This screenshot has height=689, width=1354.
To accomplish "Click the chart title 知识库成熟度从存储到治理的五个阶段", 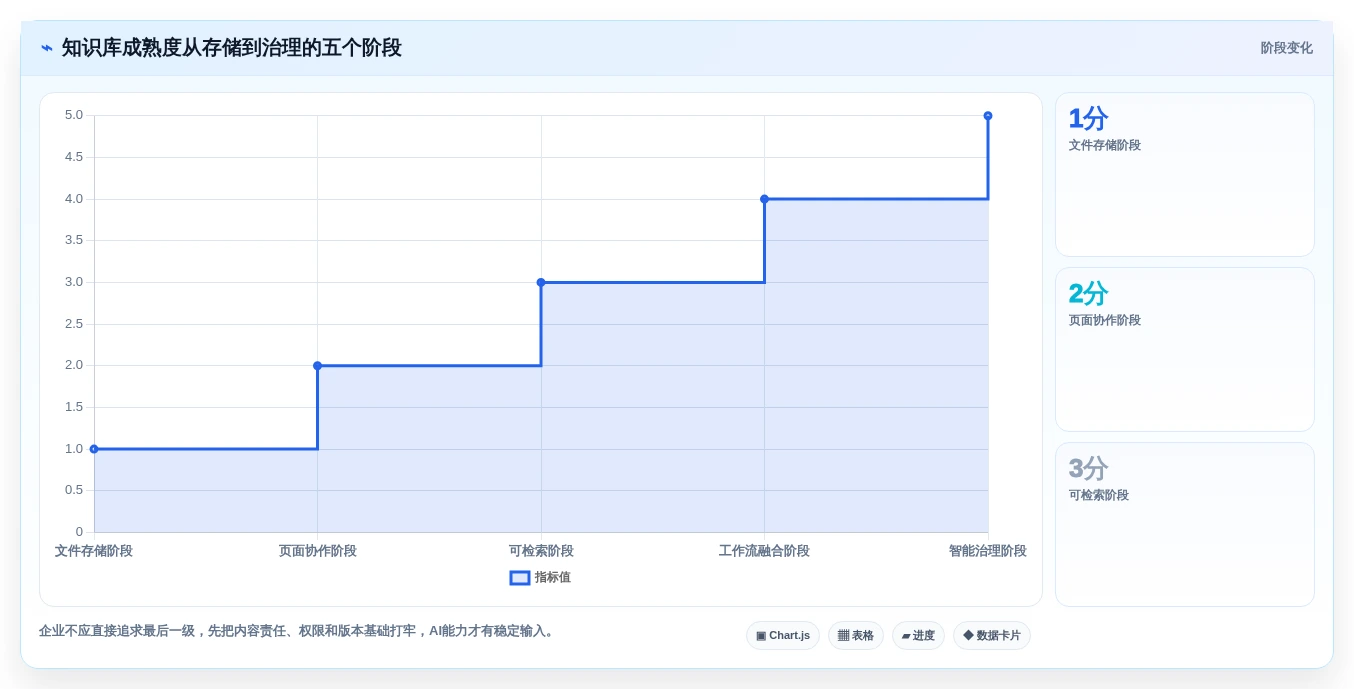I will 232,48.
